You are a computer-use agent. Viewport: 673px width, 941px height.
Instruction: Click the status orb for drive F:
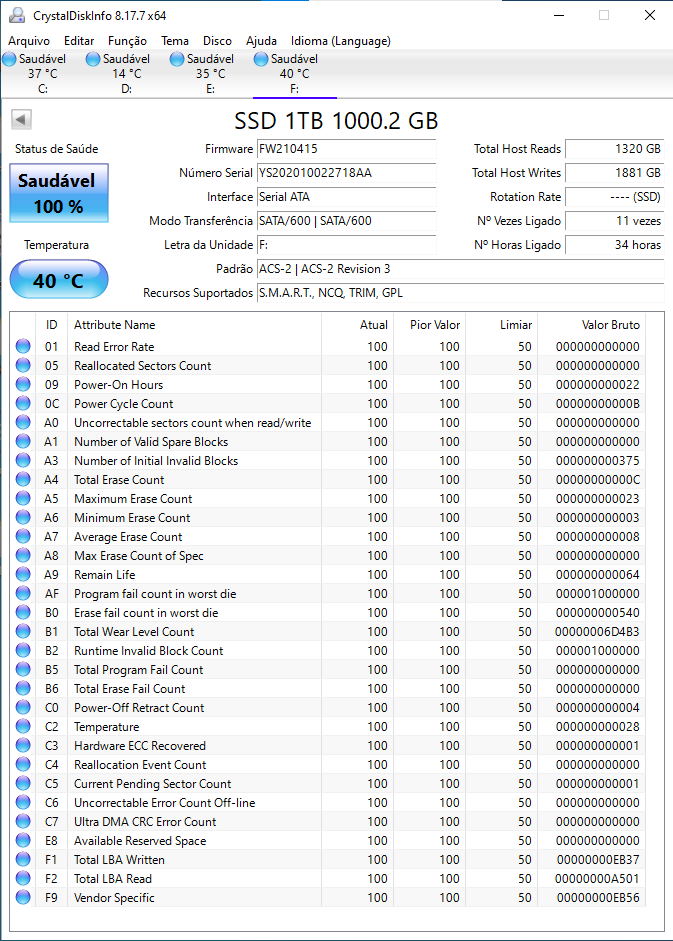coord(261,59)
